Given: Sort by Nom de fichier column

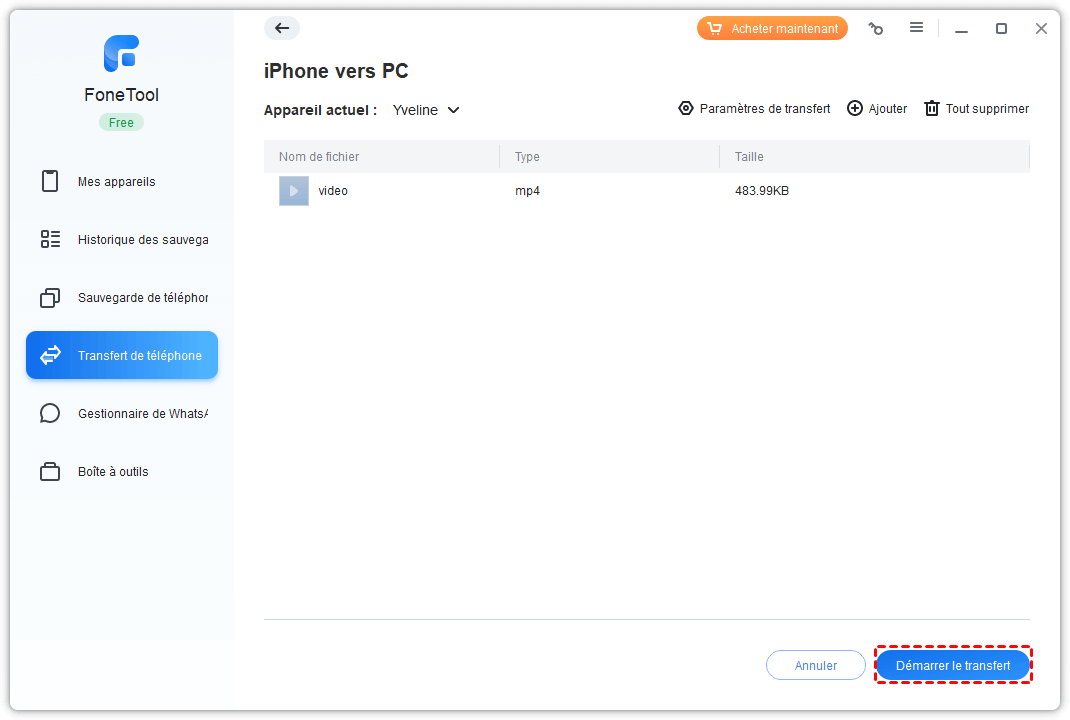Looking at the screenshot, I should pos(319,157).
